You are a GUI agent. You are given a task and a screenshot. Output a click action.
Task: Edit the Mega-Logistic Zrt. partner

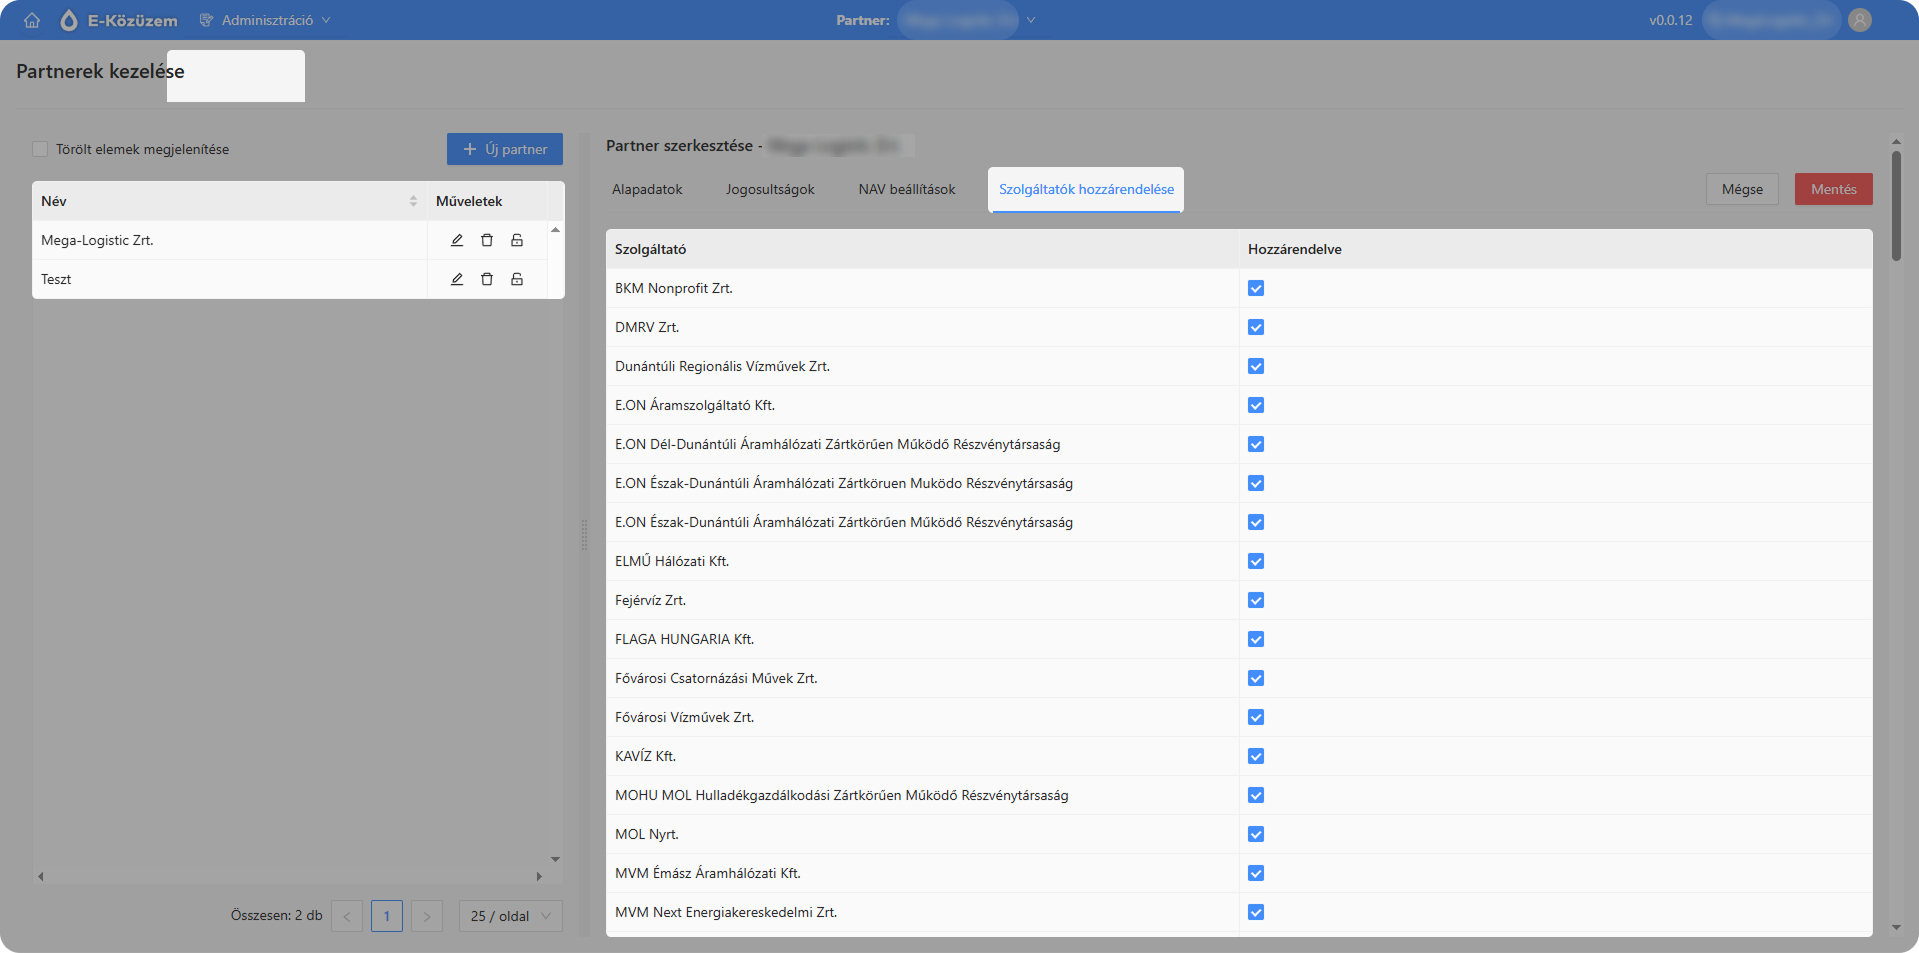point(457,240)
